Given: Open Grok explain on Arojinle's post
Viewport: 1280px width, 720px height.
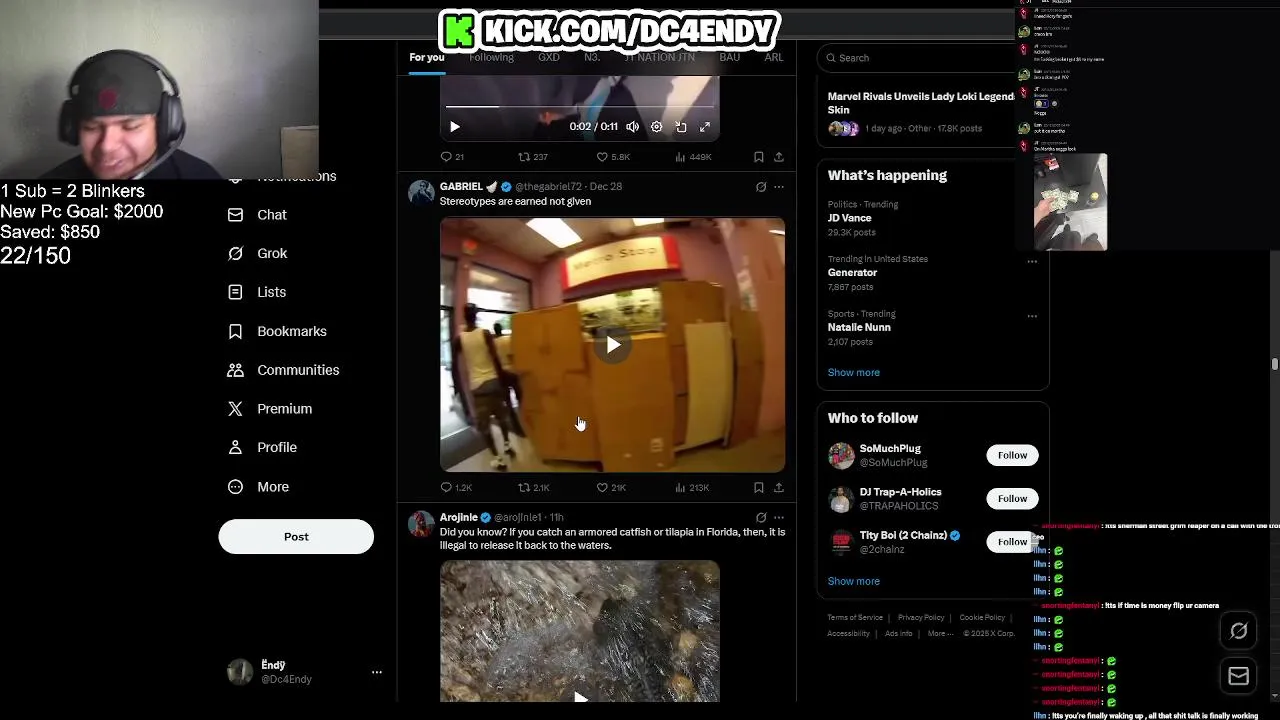Looking at the screenshot, I should point(761,518).
